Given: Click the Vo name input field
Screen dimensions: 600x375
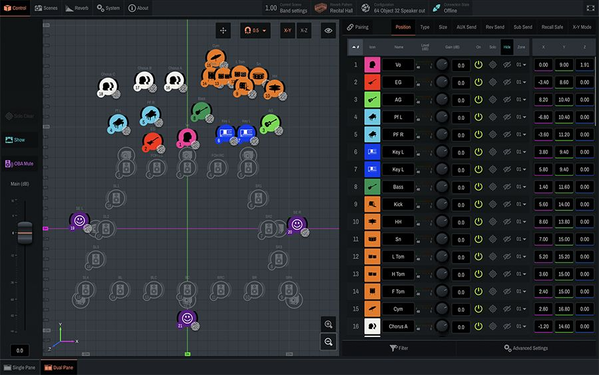Looking at the screenshot, I should pyautogui.click(x=398, y=65).
